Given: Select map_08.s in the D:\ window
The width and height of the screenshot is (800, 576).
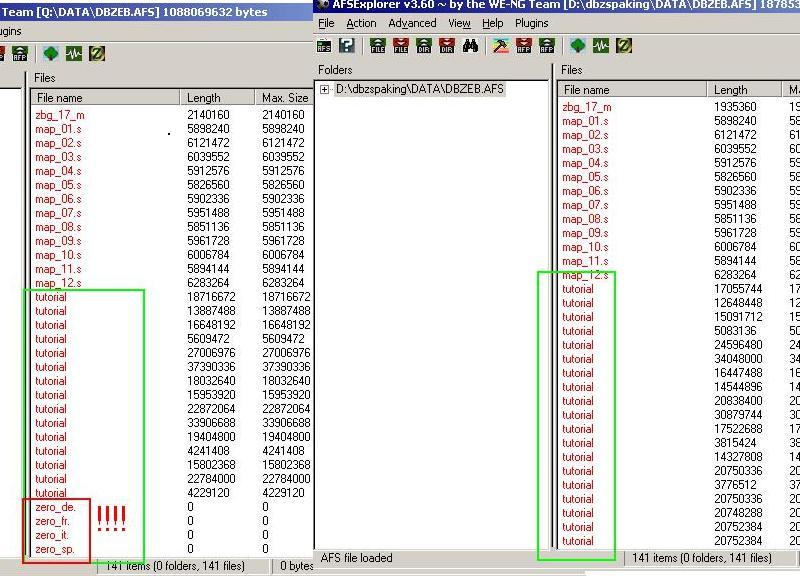Looking at the screenshot, I should (x=585, y=219).
